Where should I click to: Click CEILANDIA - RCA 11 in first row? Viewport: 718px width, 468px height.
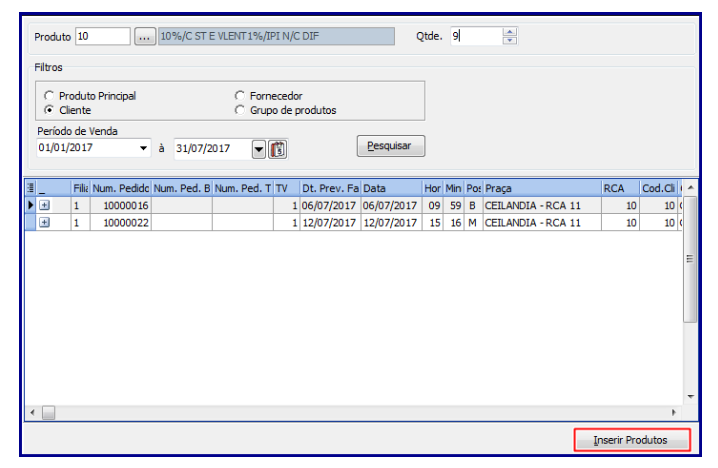(x=542, y=206)
